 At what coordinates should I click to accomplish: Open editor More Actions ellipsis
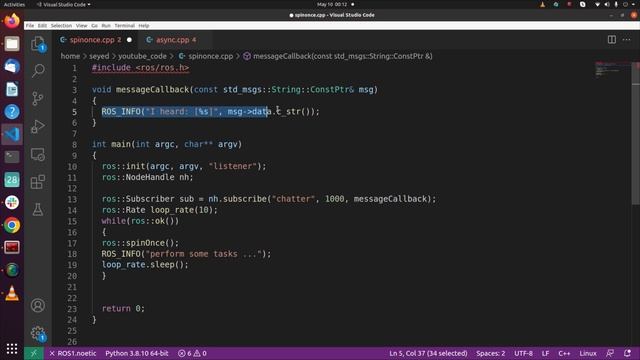pyautogui.click(x=627, y=40)
